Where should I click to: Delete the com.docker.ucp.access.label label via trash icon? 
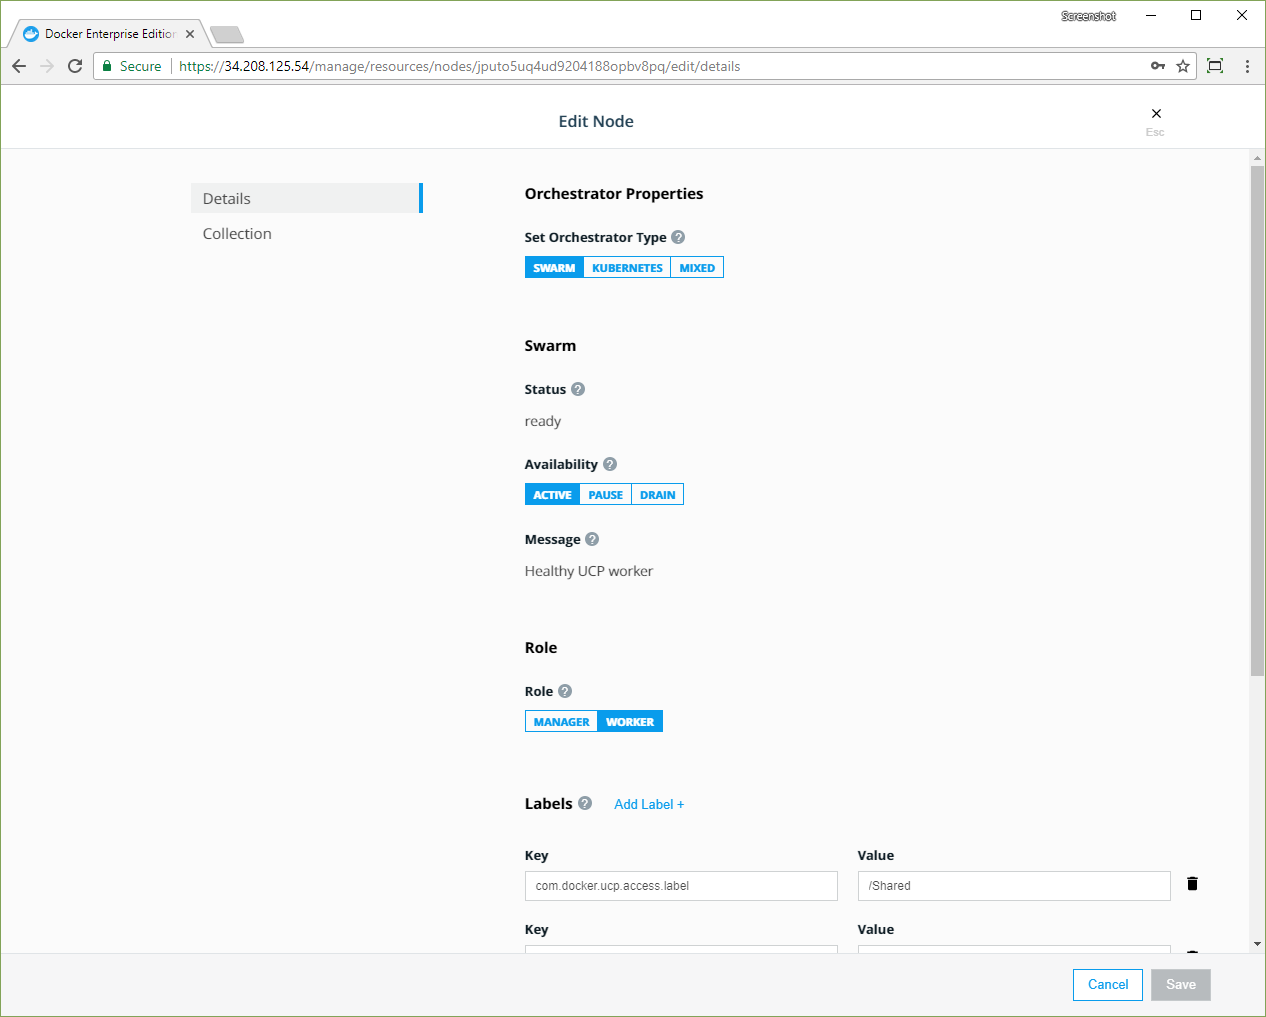[1192, 884]
